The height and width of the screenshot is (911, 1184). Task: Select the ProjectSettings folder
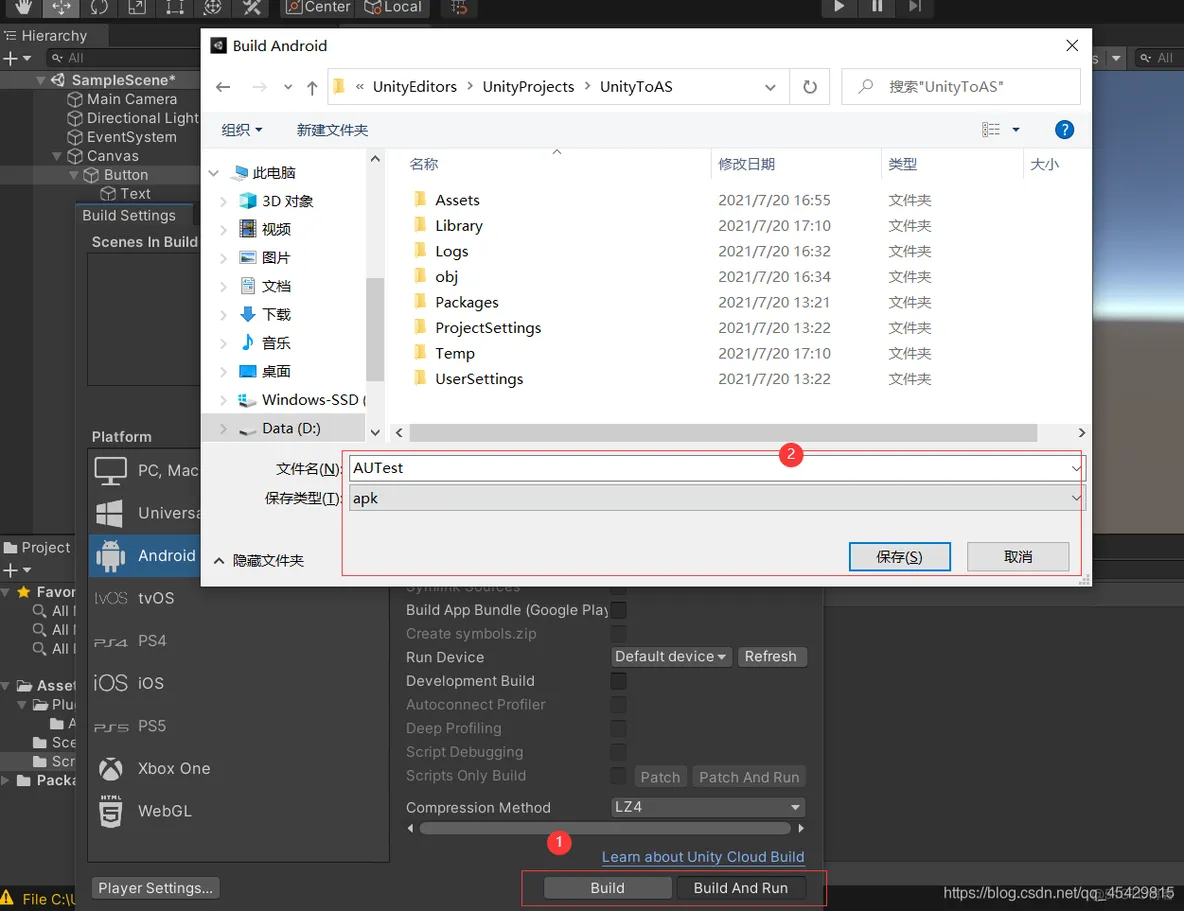click(488, 328)
